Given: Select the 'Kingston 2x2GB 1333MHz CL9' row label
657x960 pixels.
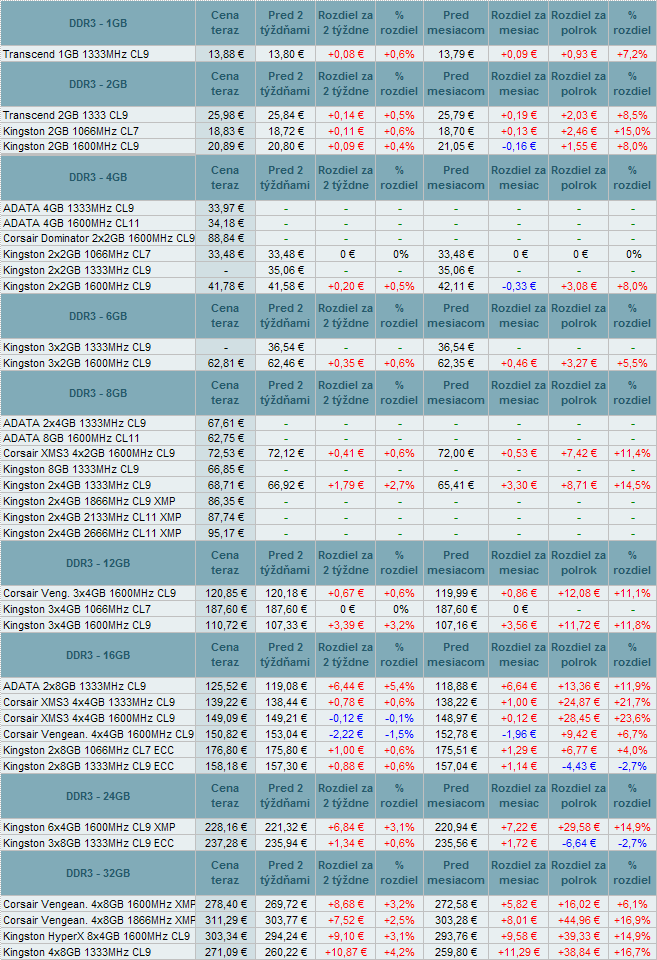Looking at the screenshot, I should tap(77, 270).
